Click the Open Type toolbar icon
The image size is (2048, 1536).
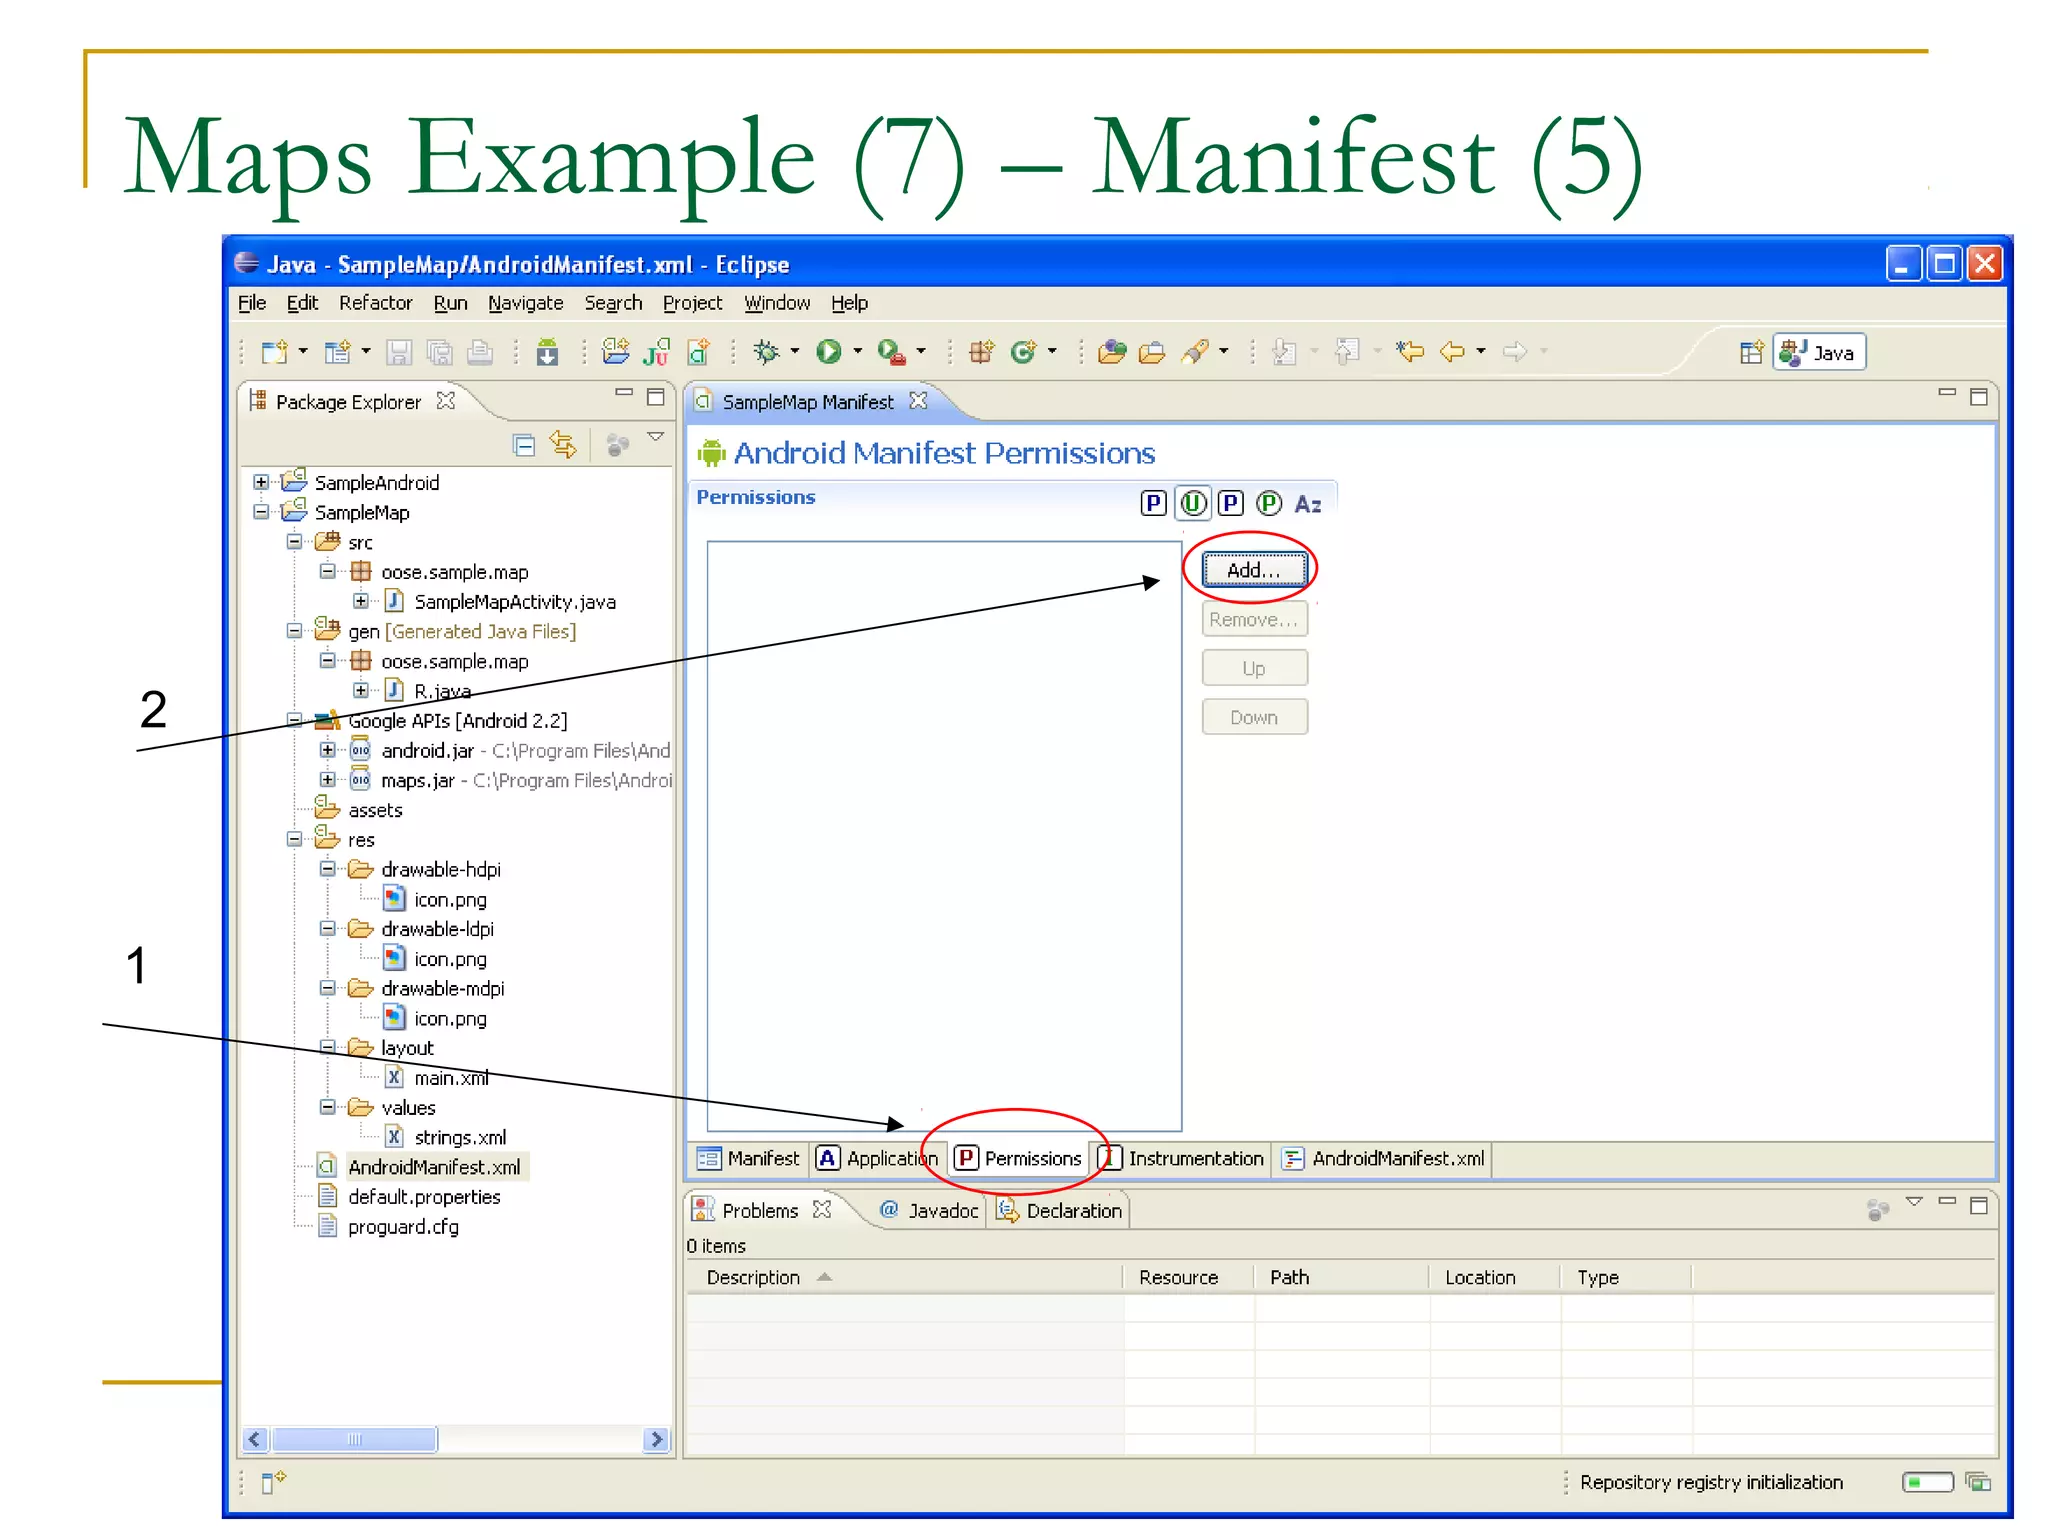tap(1112, 352)
